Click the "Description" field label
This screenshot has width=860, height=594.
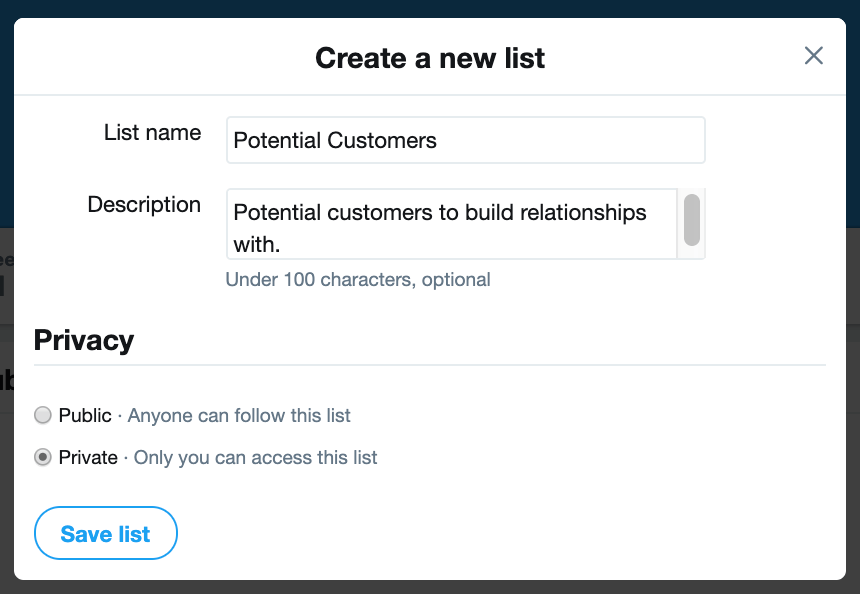pyautogui.click(x=144, y=205)
